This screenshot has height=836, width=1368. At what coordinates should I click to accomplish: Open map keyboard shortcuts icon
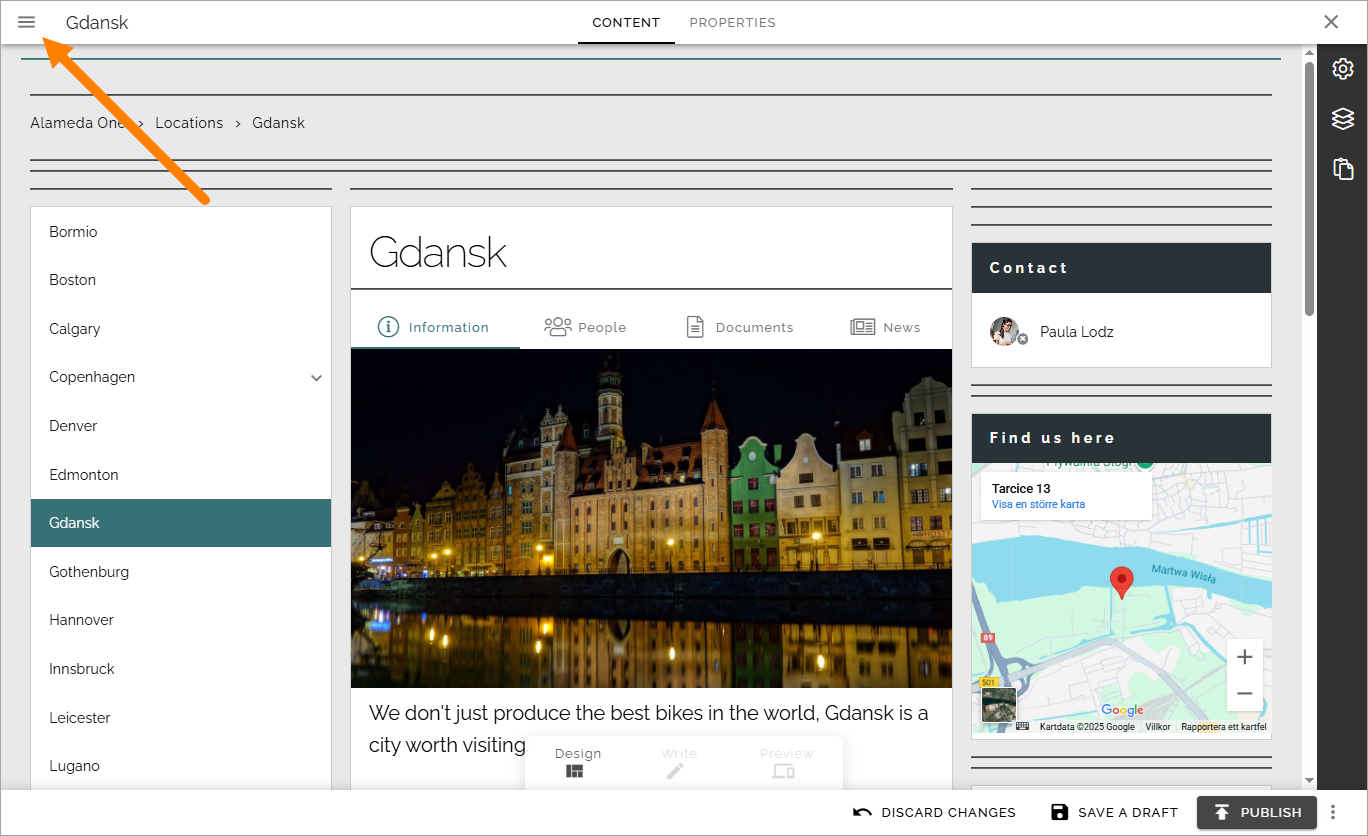(1023, 726)
